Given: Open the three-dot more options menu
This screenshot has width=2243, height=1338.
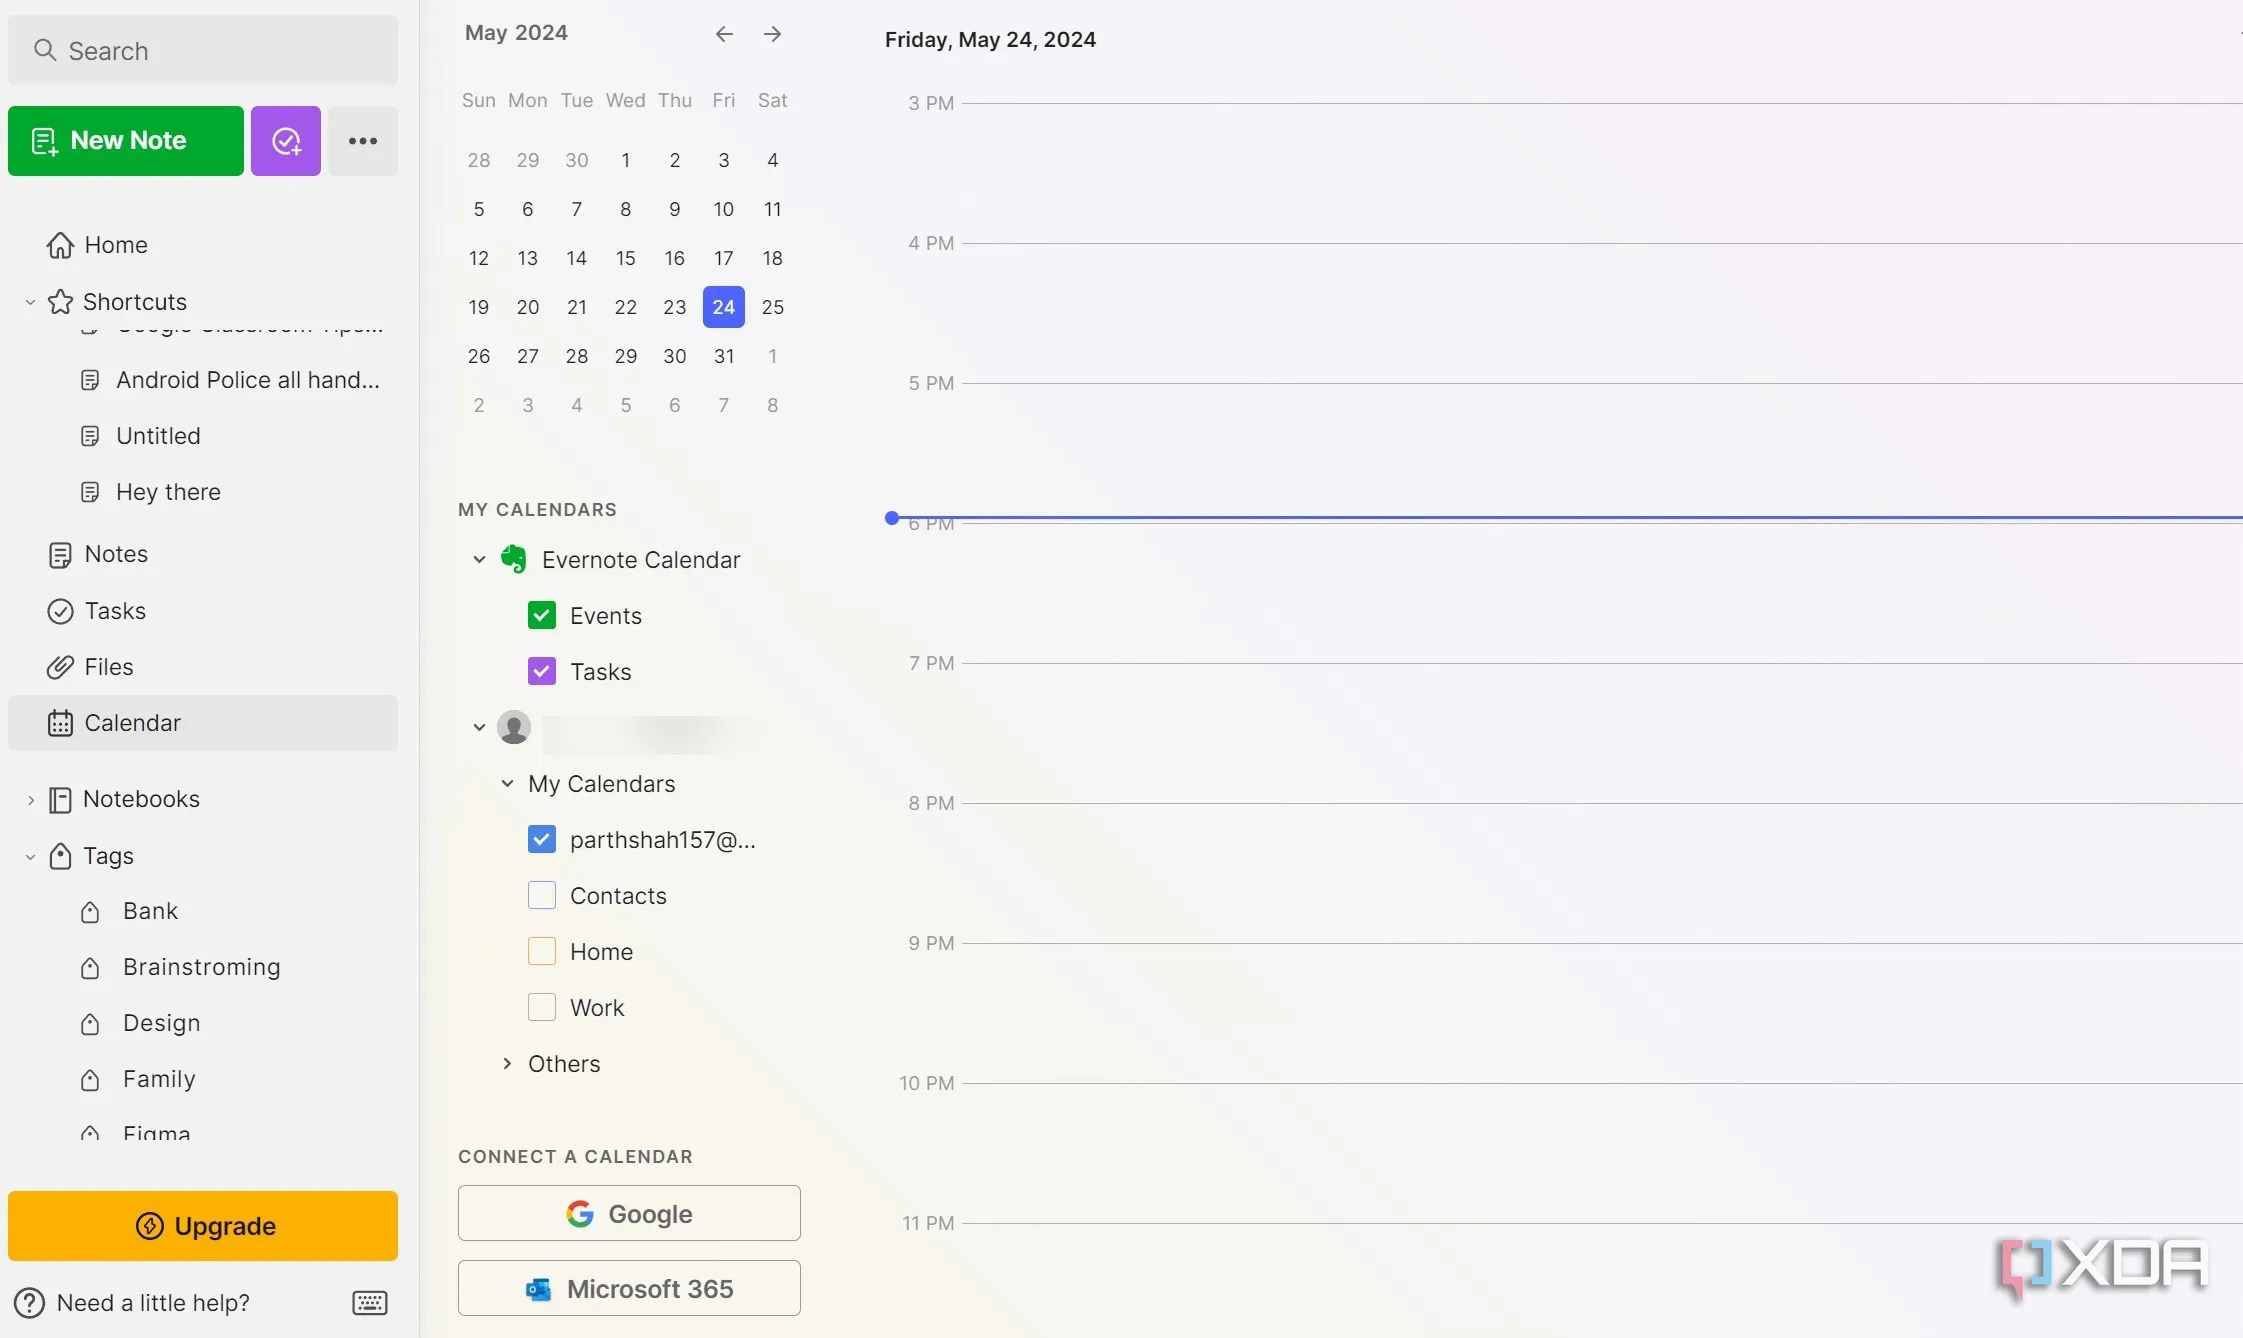Looking at the screenshot, I should pos(363,141).
